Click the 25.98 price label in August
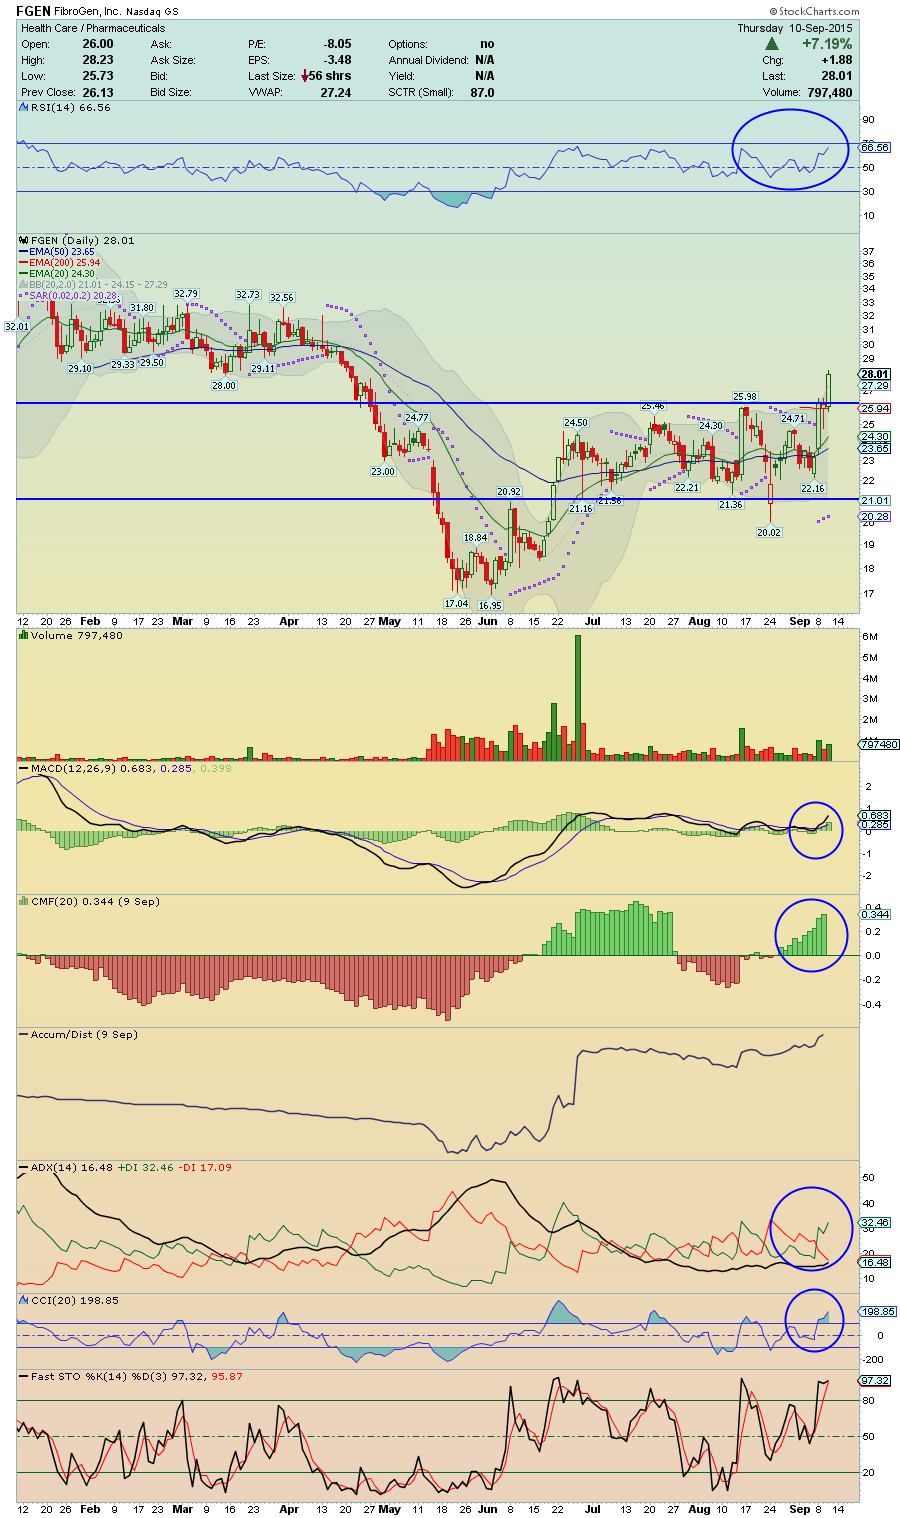This screenshot has width=900, height=1518. pyautogui.click(x=745, y=397)
